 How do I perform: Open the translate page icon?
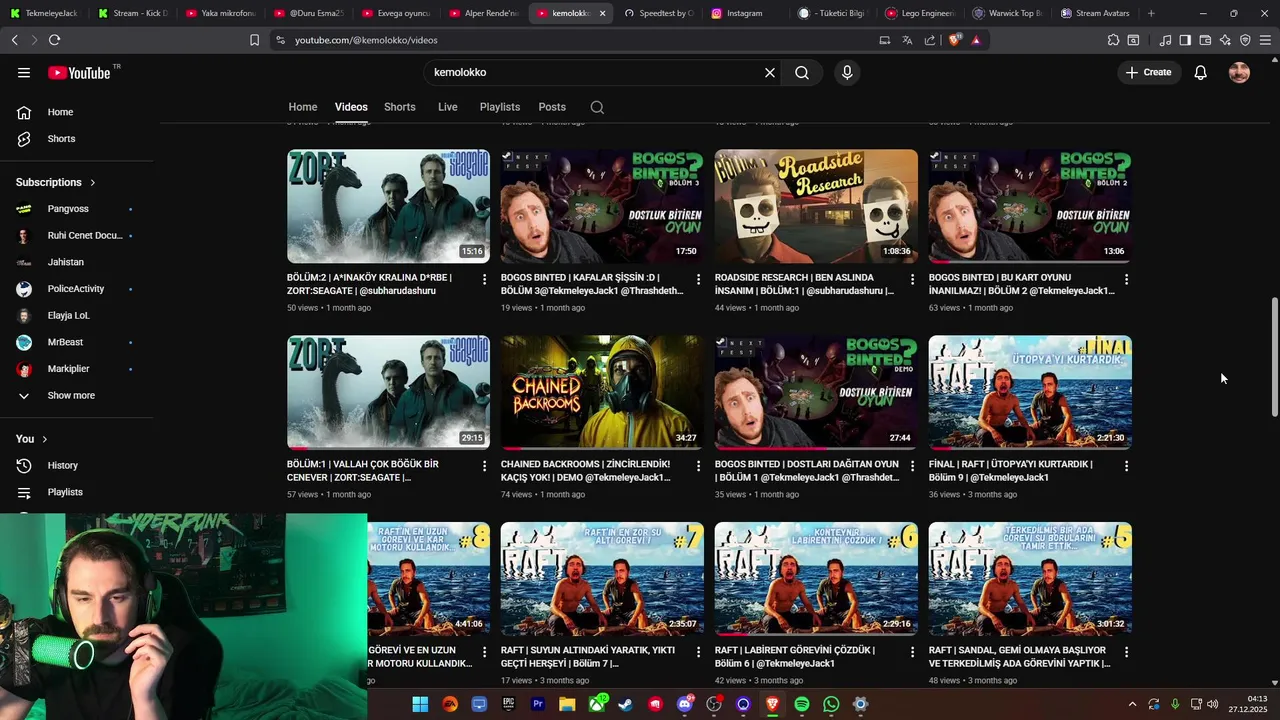click(x=907, y=40)
